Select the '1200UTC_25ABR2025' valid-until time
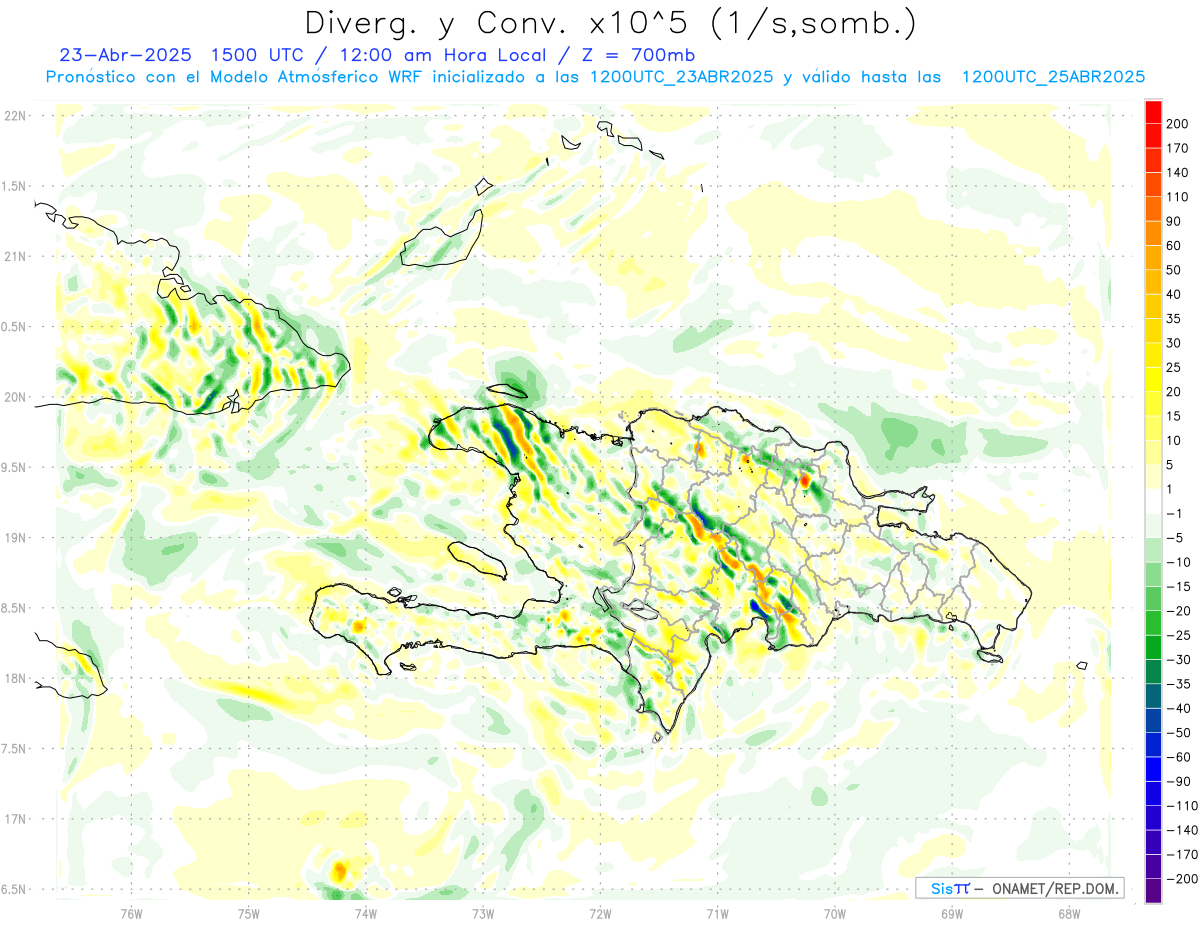 [x=1053, y=77]
